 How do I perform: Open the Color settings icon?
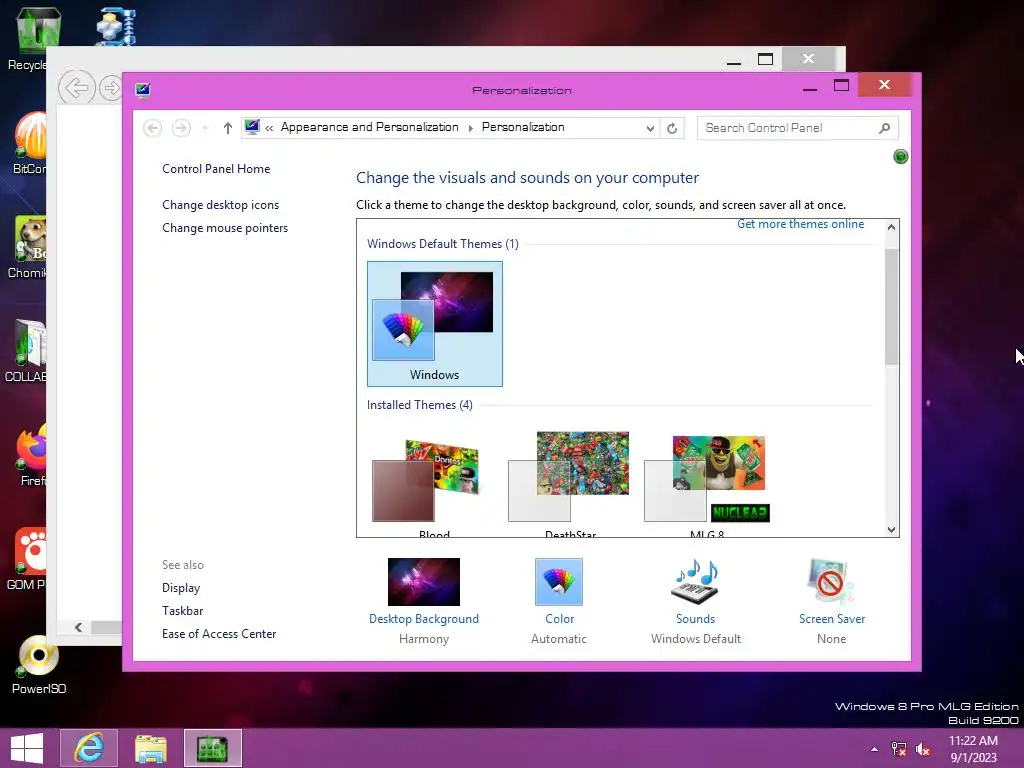(558, 581)
